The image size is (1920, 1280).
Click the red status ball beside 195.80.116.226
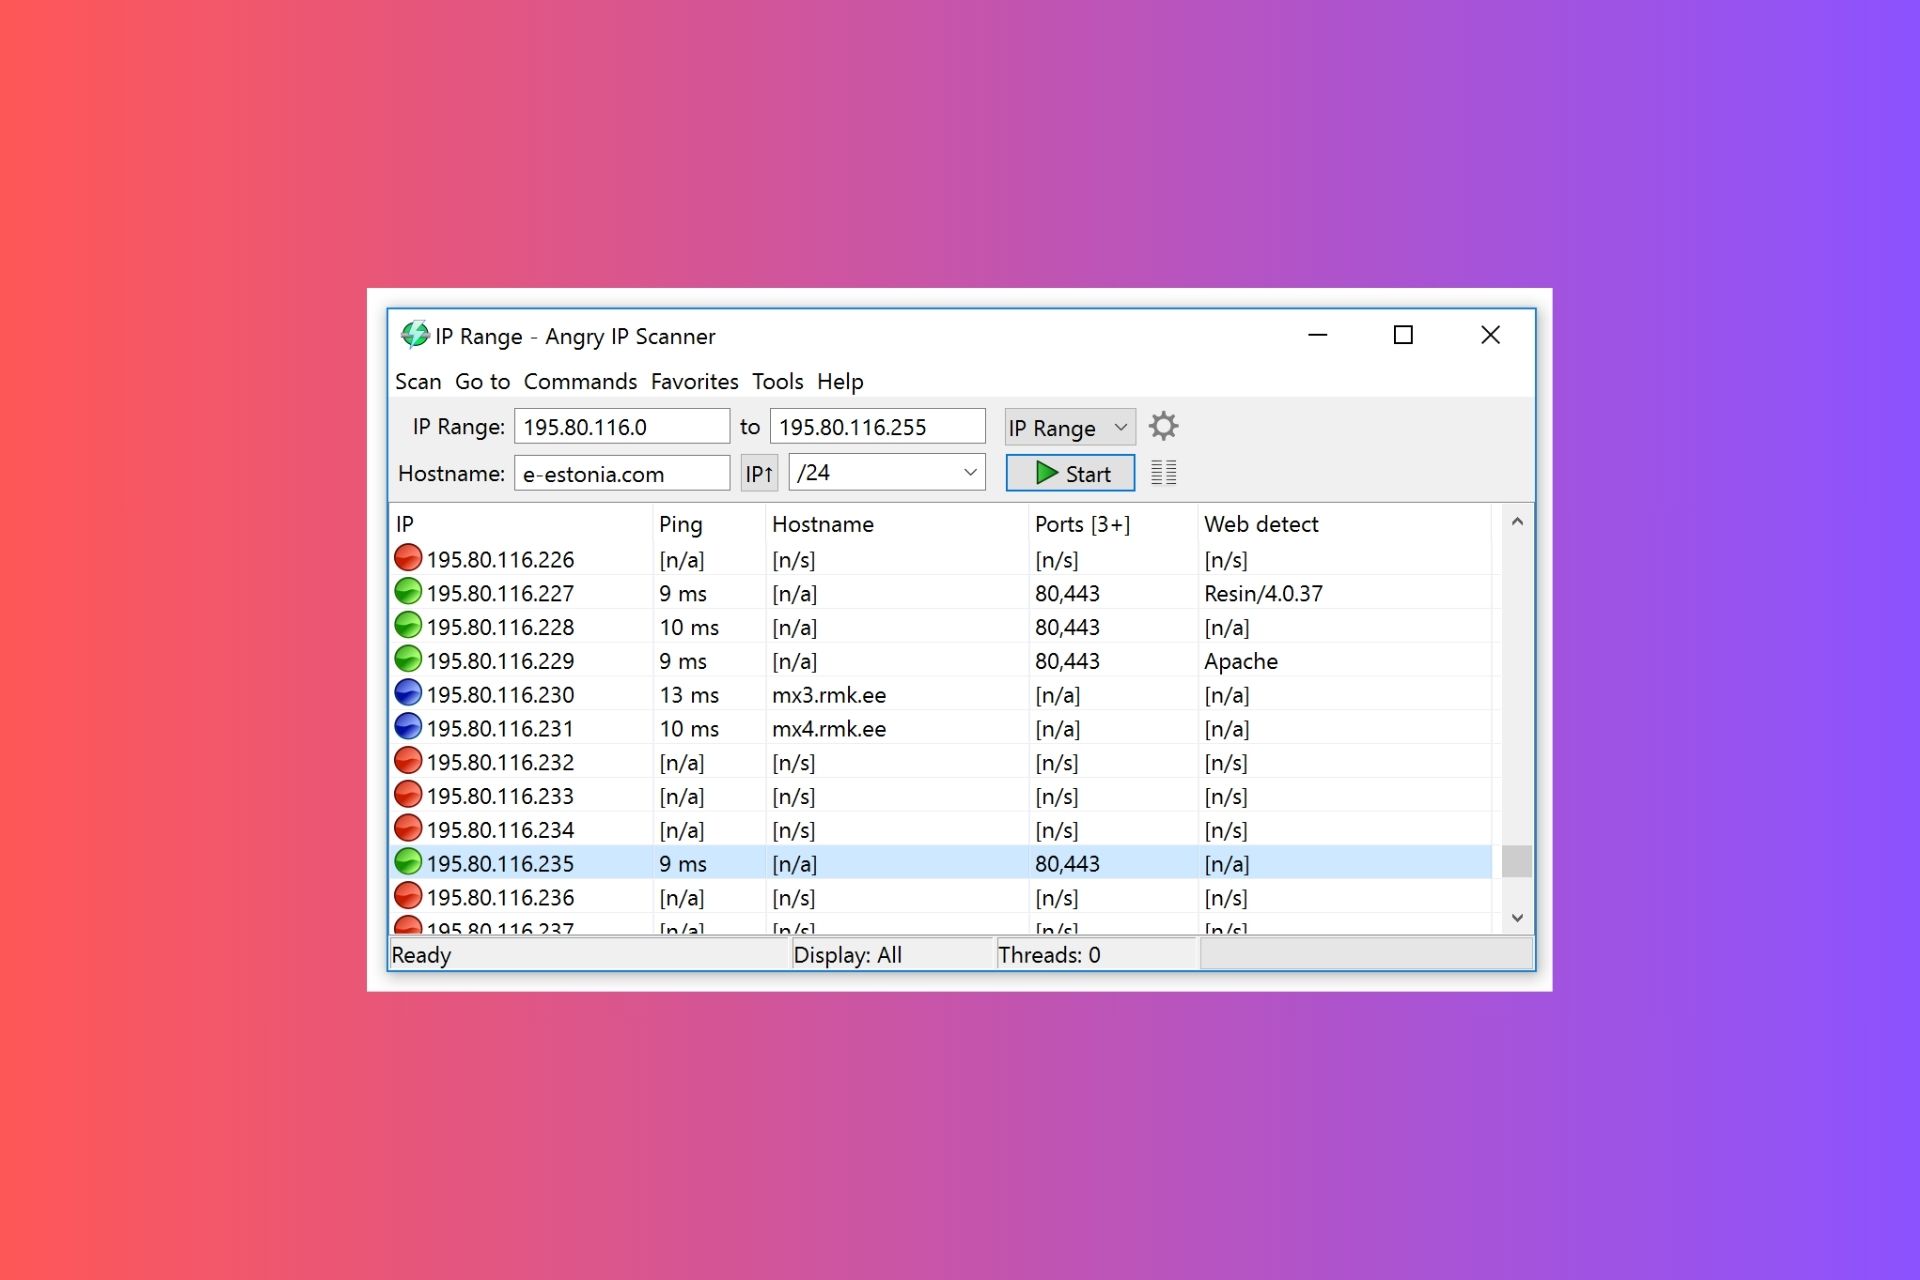click(408, 557)
